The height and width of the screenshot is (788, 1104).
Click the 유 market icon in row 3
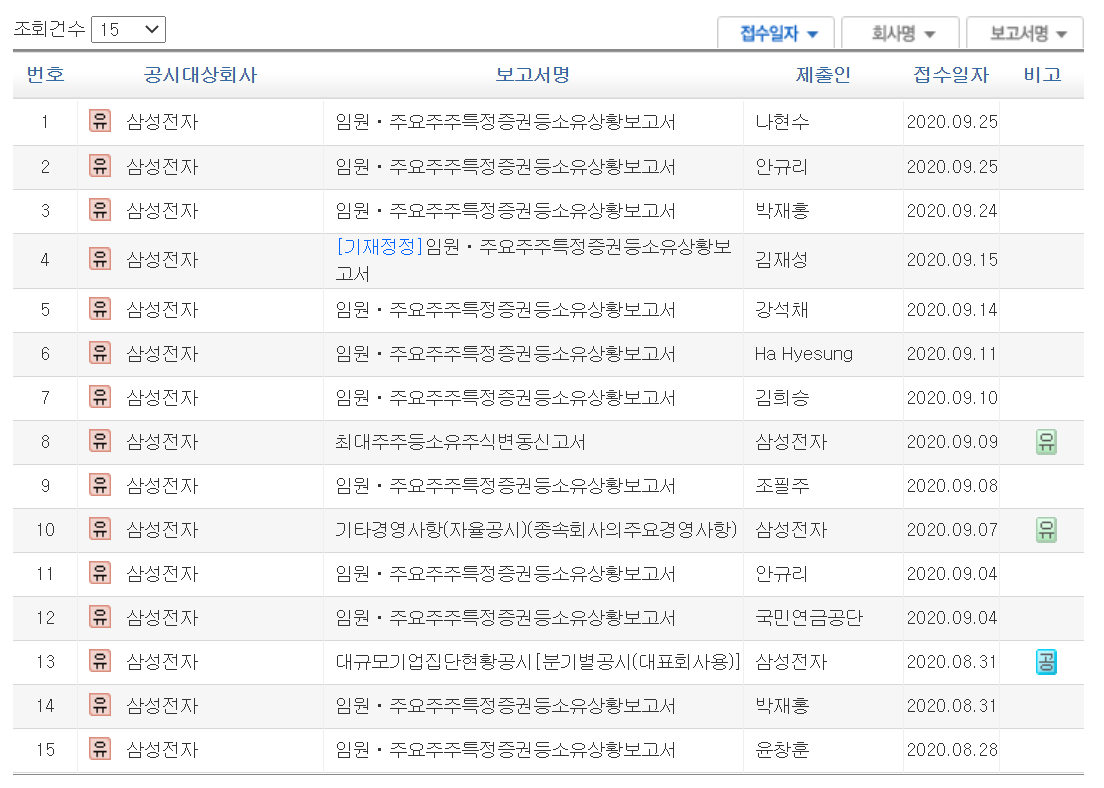pyautogui.click(x=100, y=210)
